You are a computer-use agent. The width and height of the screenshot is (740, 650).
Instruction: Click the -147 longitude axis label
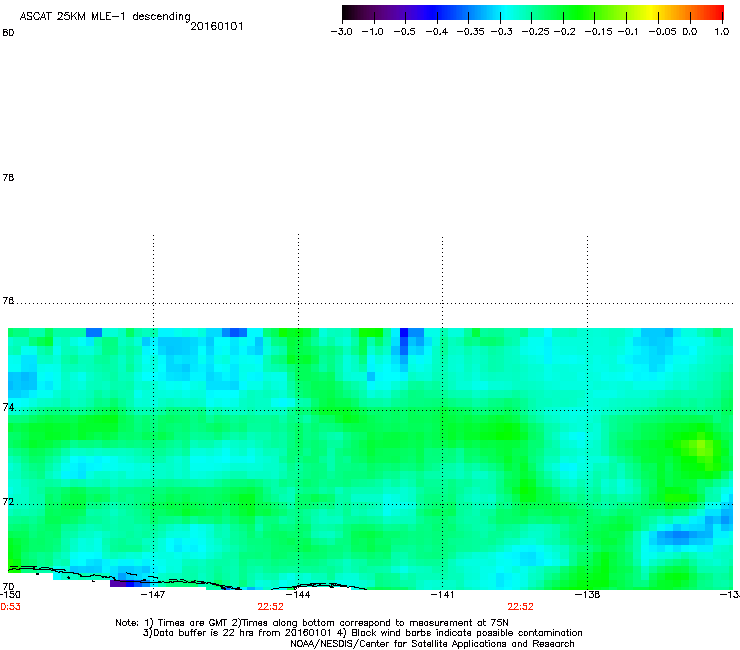coord(153,594)
